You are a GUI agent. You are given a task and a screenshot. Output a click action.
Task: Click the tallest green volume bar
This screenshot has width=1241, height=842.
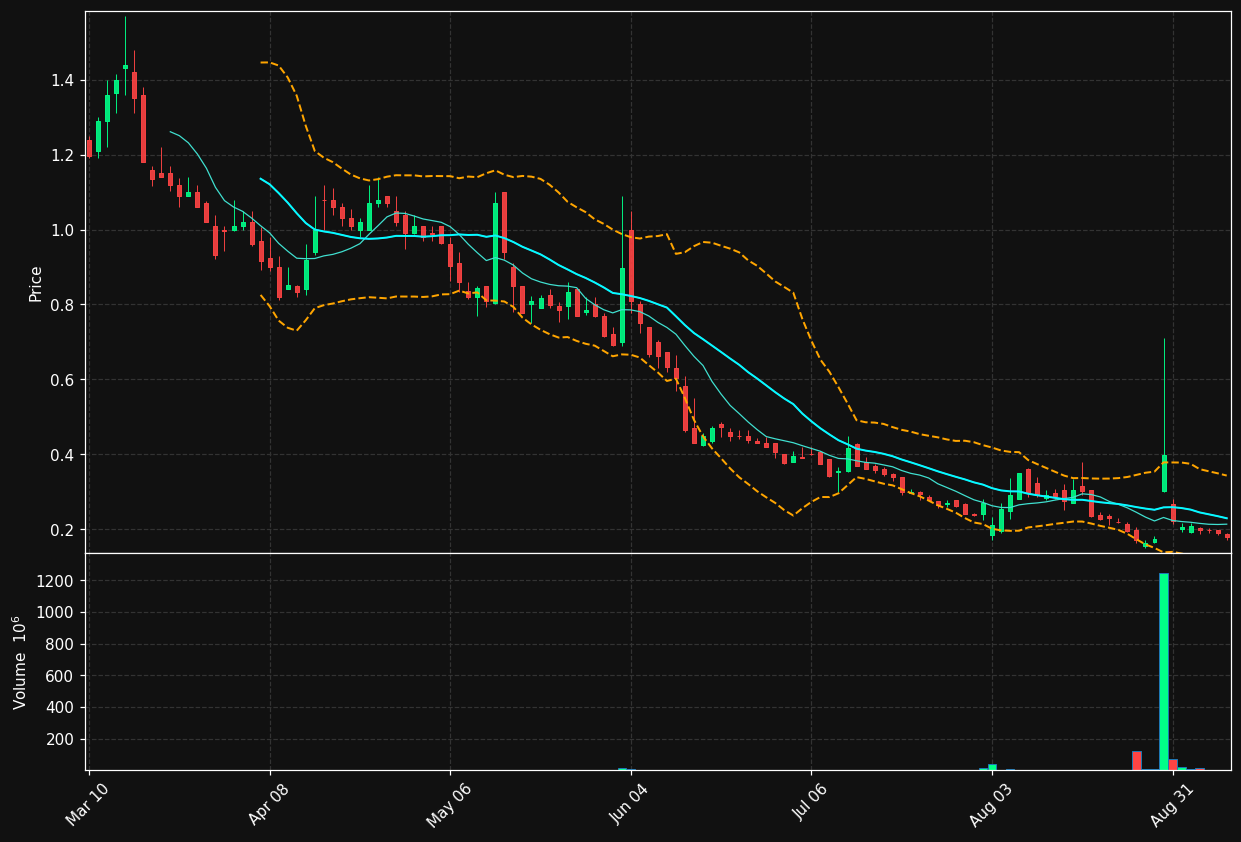pyautogui.click(x=1164, y=671)
